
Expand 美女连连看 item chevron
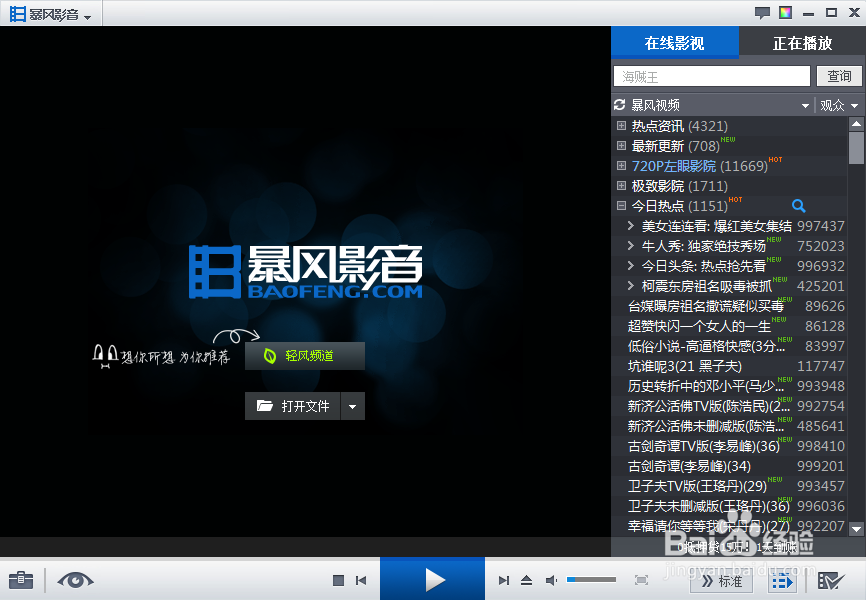point(631,225)
